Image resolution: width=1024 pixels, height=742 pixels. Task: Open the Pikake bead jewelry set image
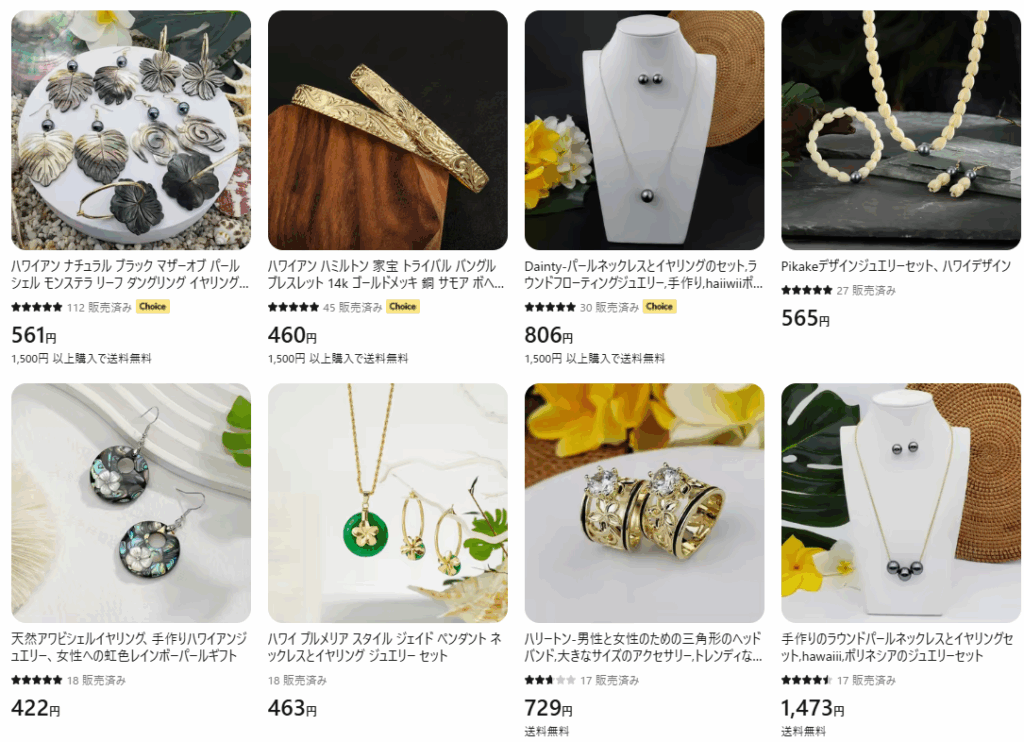[x=901, y=130]
